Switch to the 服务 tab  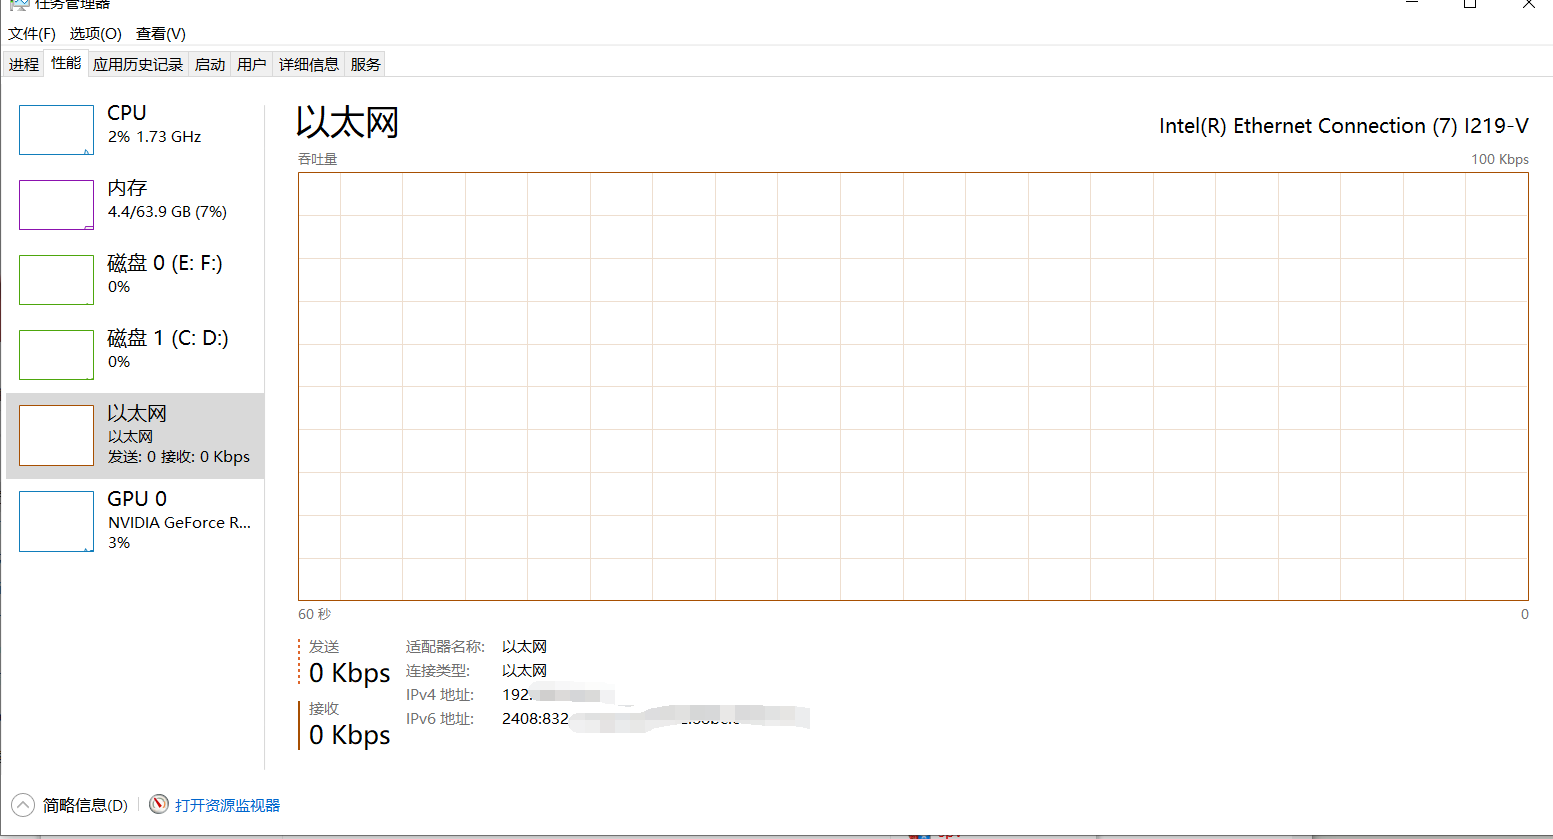365,65
